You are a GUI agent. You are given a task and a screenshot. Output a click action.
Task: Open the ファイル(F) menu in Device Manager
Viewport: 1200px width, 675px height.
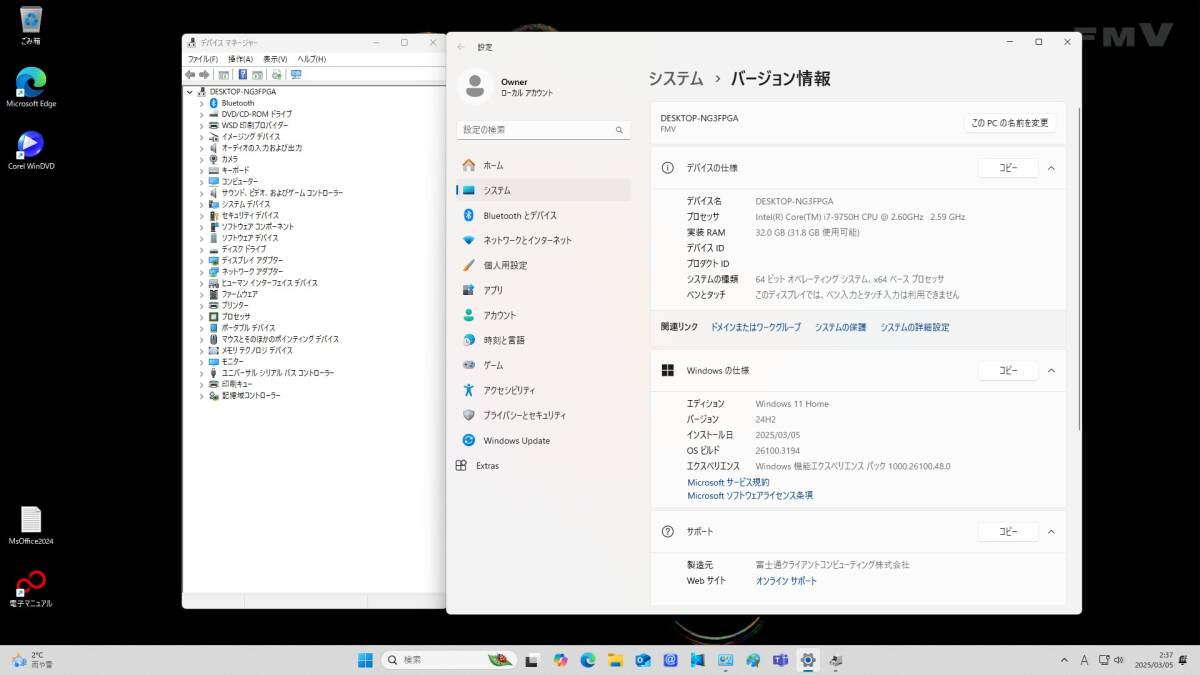pyautogui.click(x=202, y=59)
